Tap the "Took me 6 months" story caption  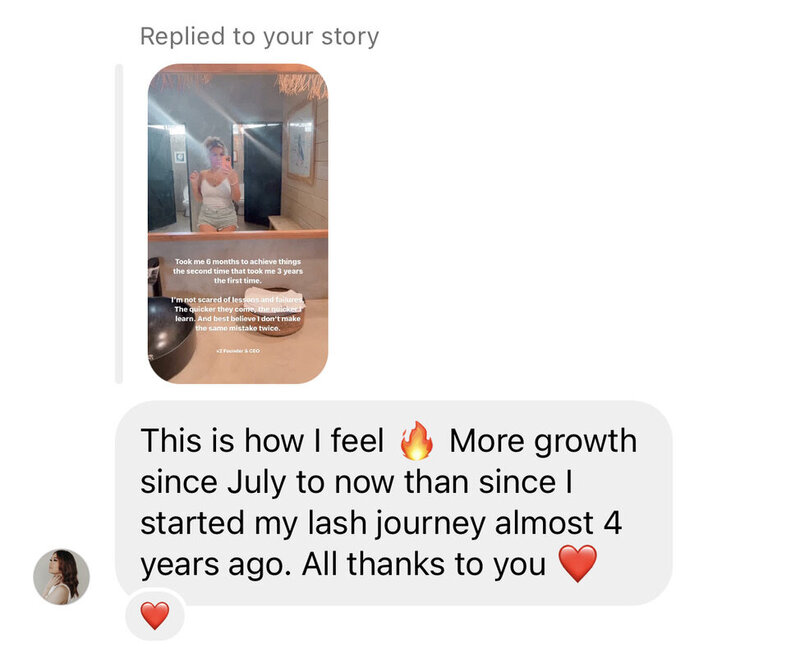tap(238, 271)
